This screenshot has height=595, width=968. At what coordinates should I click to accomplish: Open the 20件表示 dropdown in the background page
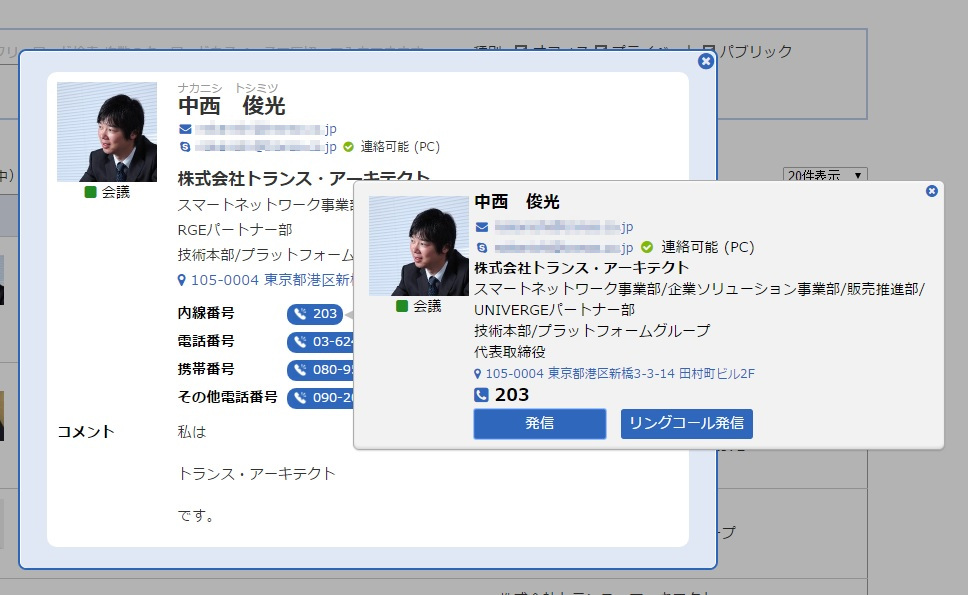pyautogui.click(x=825, y=175)
